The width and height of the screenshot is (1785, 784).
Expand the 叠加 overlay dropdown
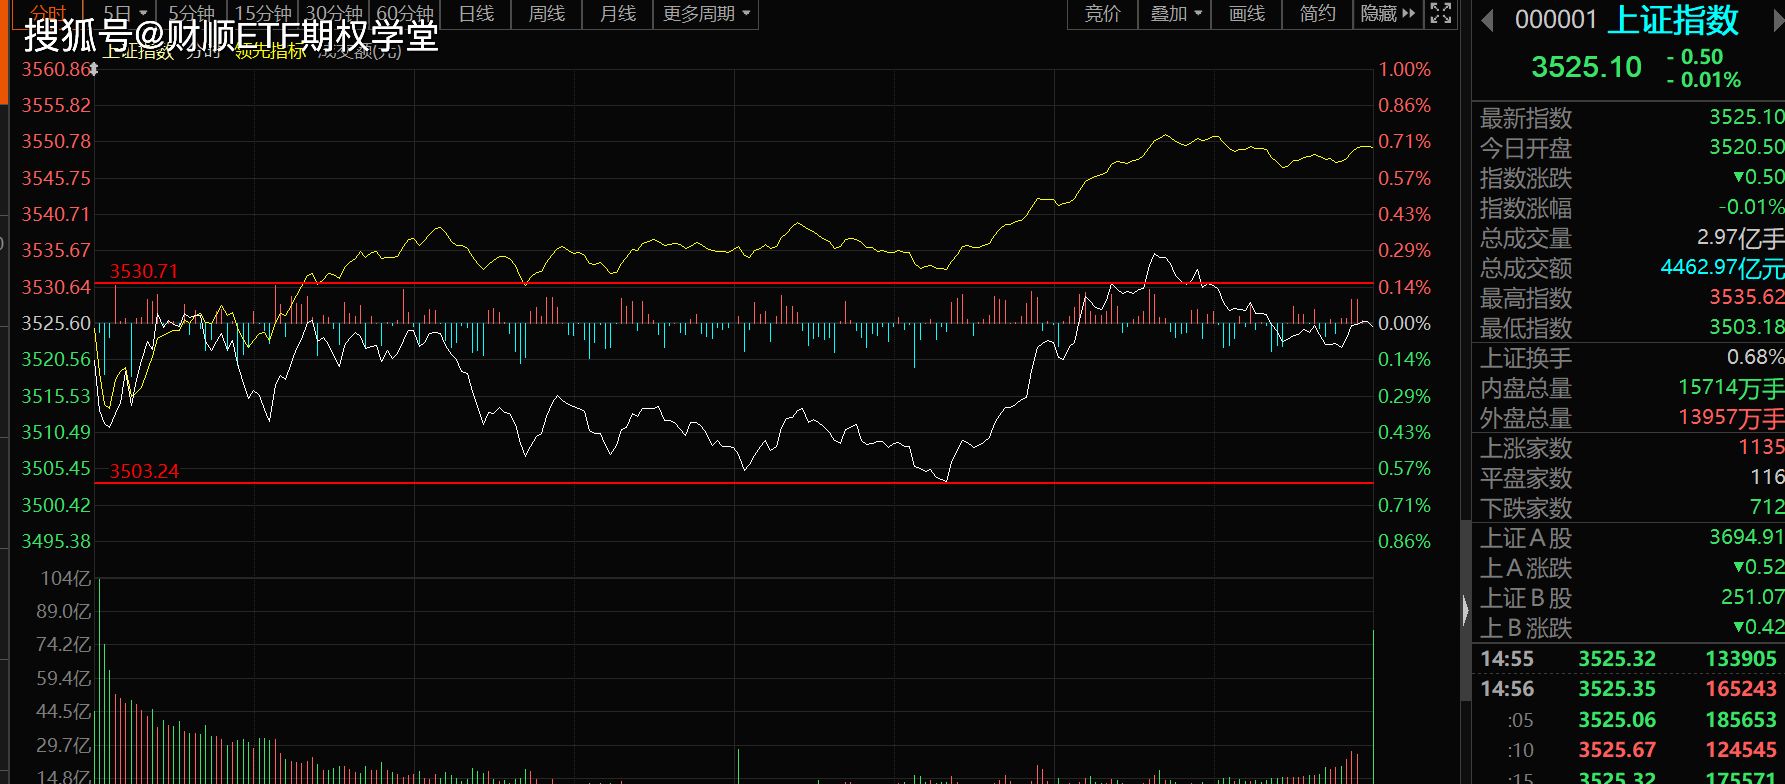pyautogui.click(x=1175, y=14)
